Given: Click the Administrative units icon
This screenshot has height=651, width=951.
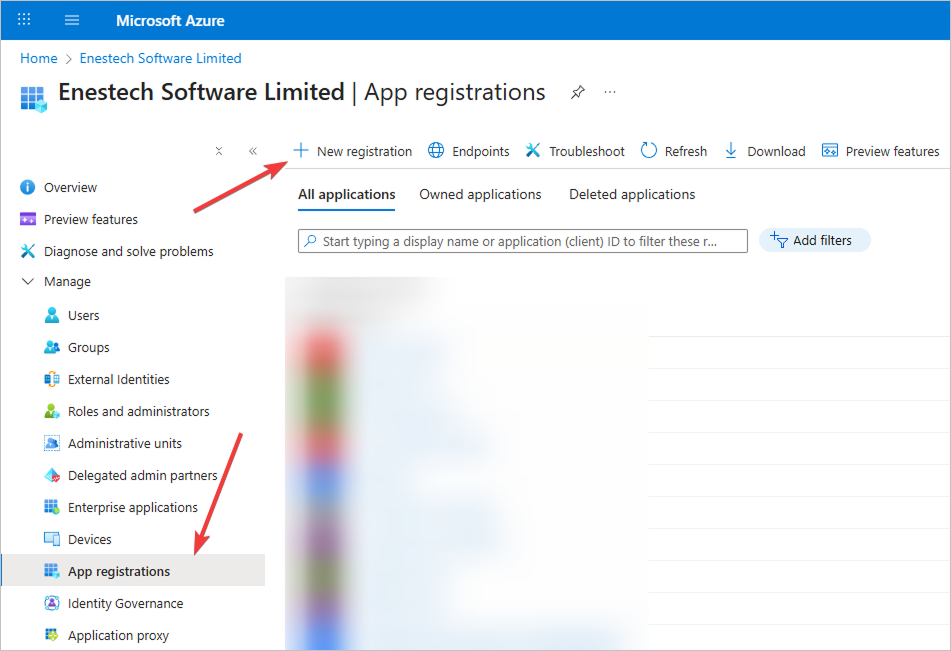Looking at the screenshot, I should point(52,444).
